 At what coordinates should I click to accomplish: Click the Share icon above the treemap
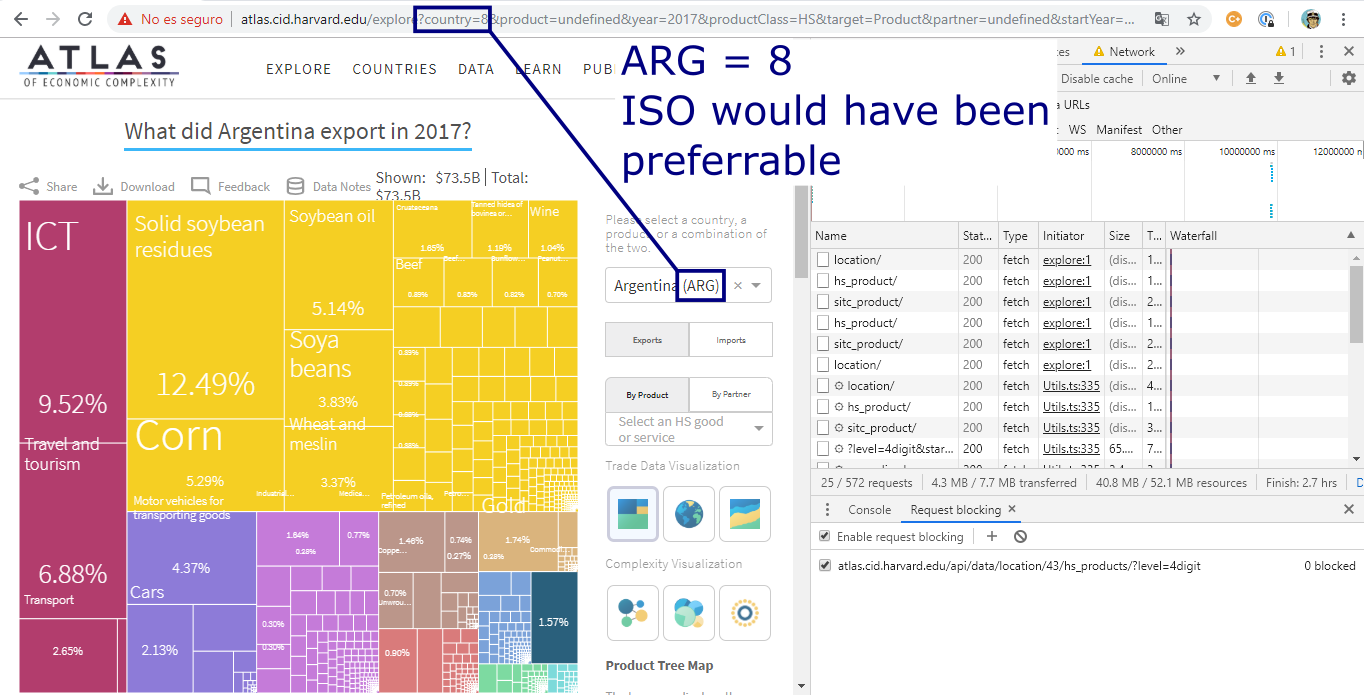click(30, 186)
